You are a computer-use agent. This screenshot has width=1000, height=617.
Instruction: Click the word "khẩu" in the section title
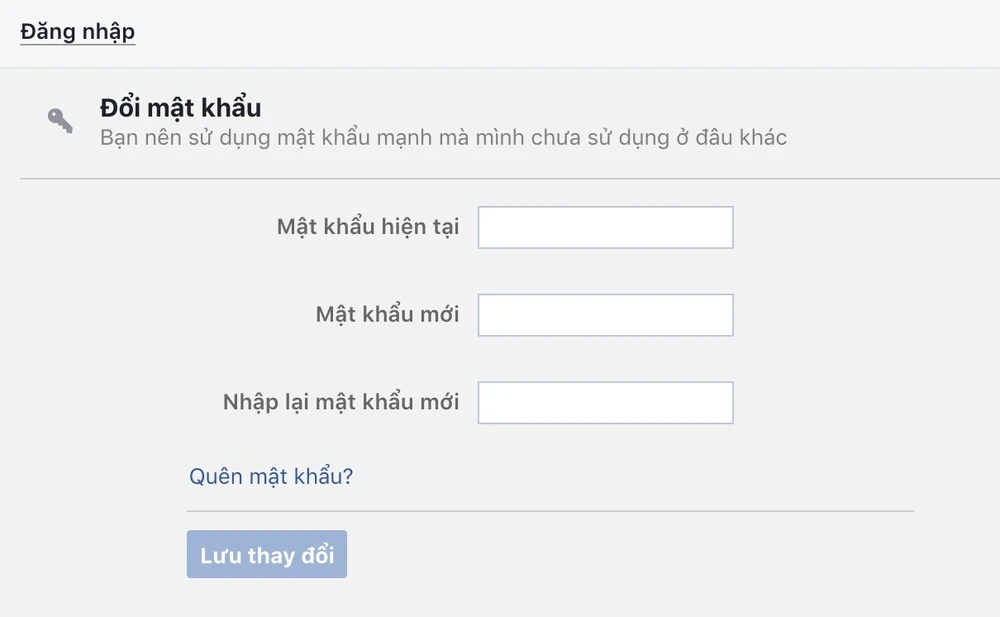231,107
